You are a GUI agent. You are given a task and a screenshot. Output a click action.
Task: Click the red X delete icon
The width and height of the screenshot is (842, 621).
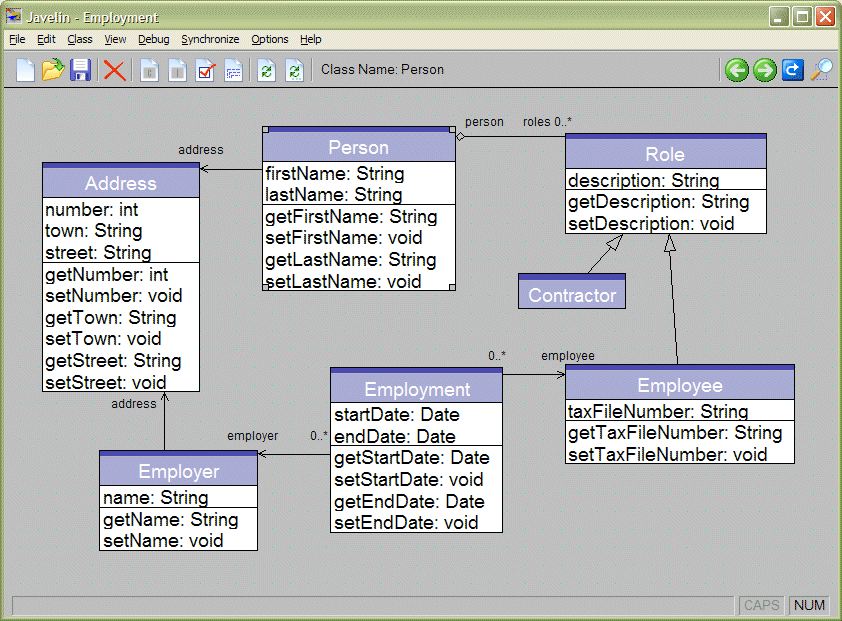coord(115,70)
